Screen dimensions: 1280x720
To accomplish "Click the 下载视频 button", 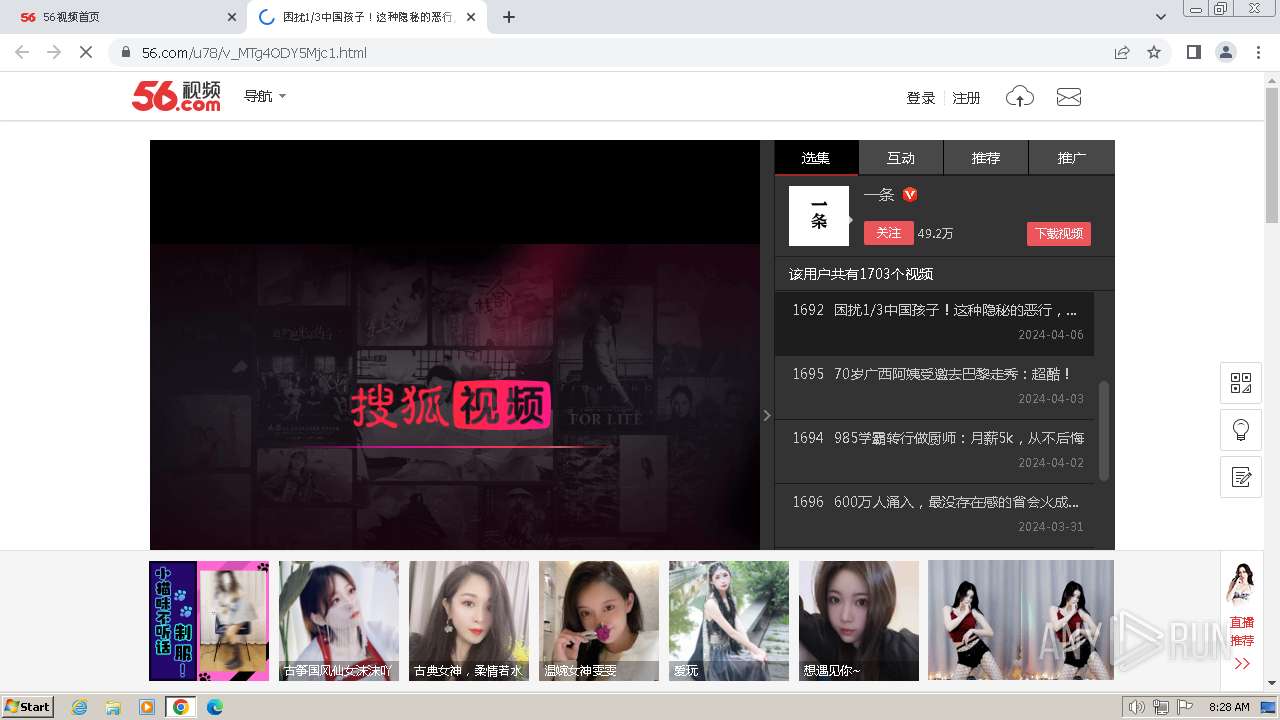I will [1059, 233].
